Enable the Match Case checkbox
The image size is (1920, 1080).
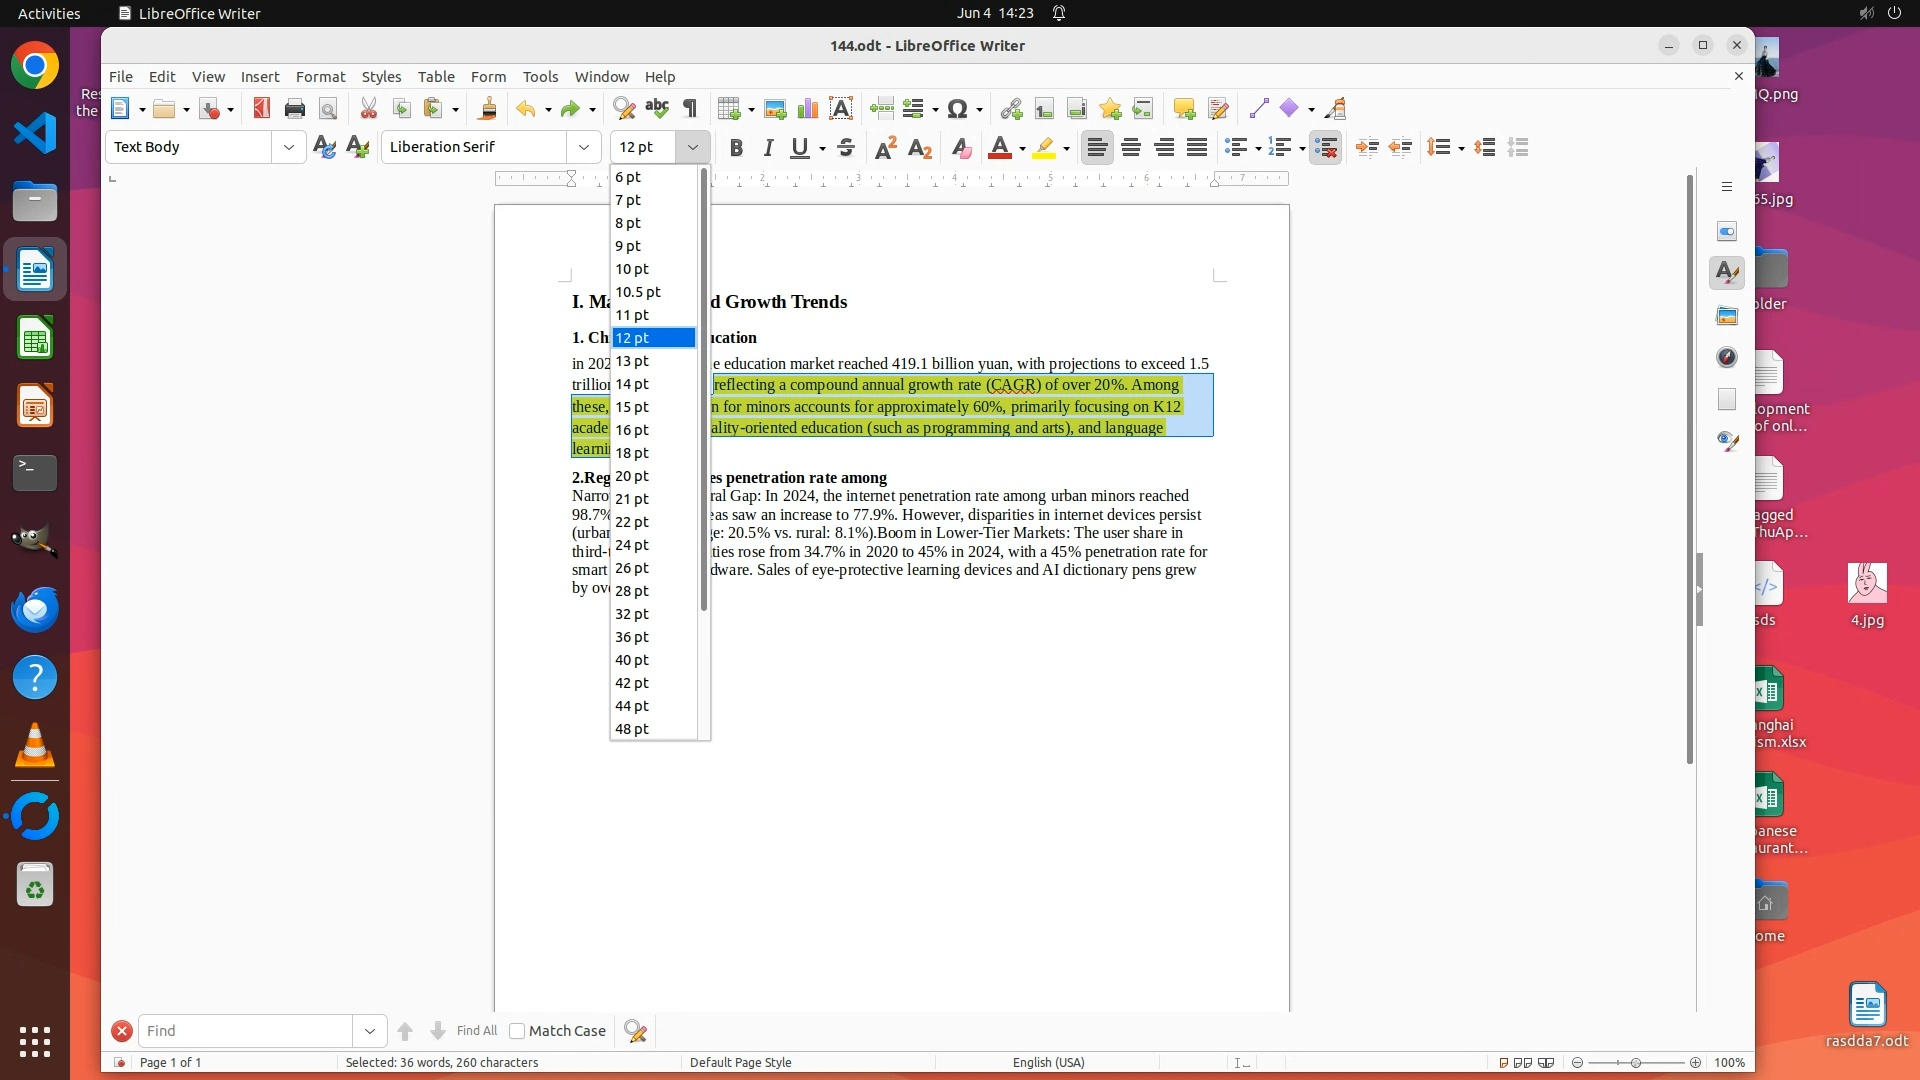[517, 1031]
